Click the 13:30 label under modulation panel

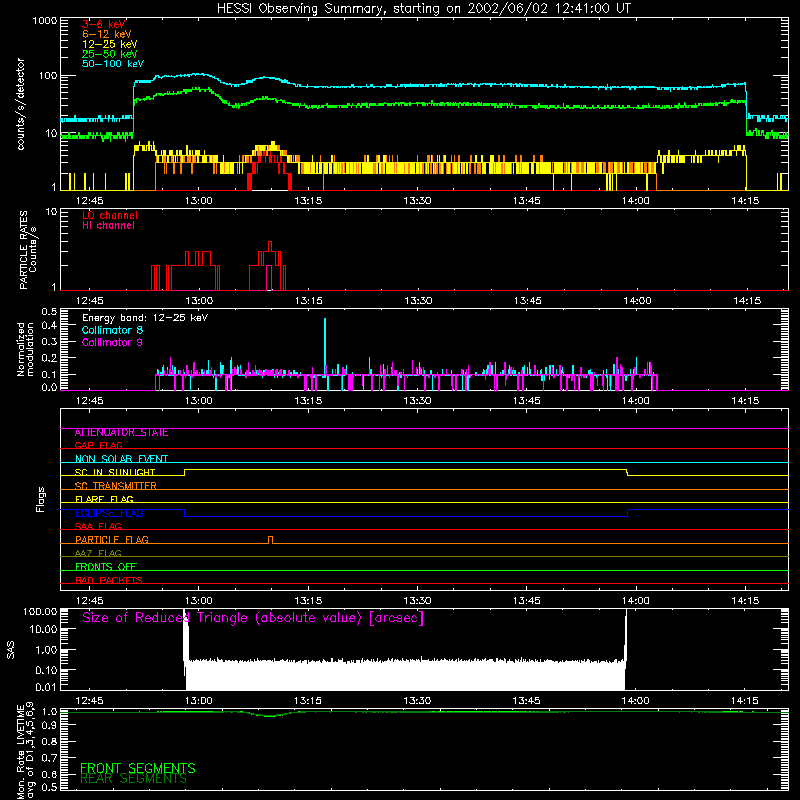(x=417, y=401)
